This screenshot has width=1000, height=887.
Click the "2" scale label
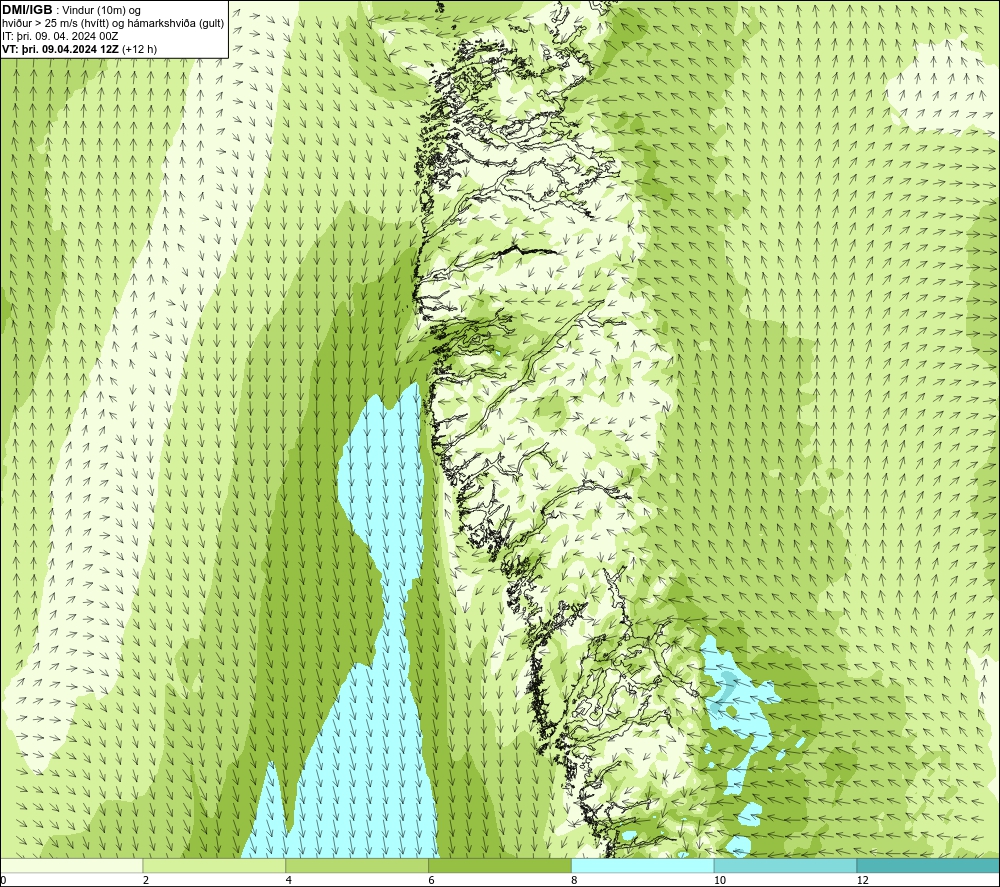tap(146, 880)
